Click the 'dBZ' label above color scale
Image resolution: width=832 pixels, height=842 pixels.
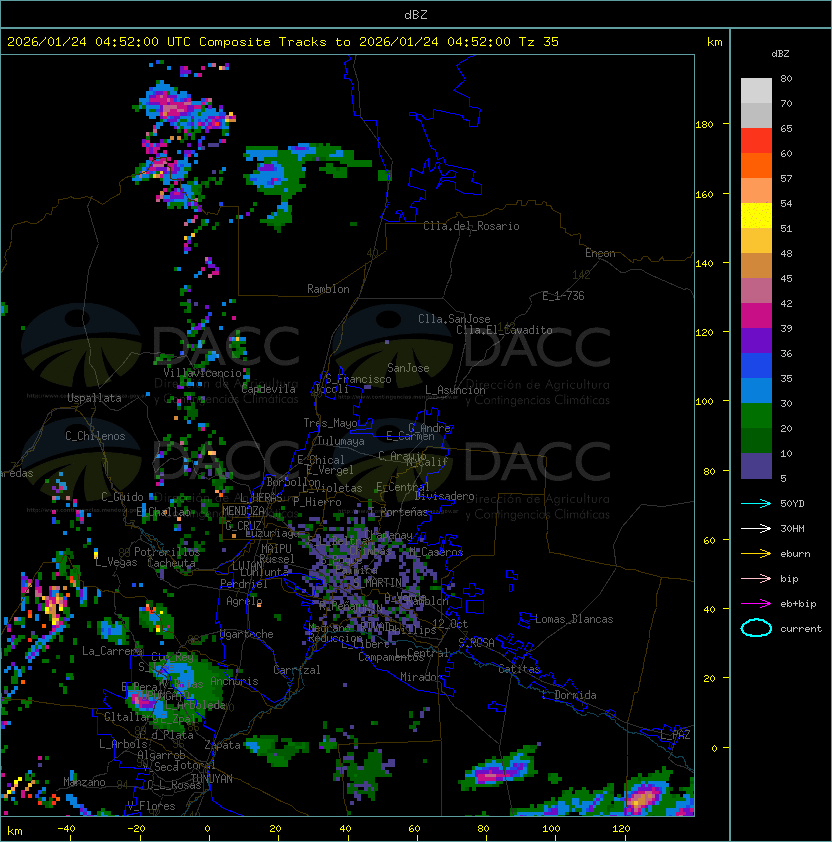pyautogui.click(x=780, y=54)
